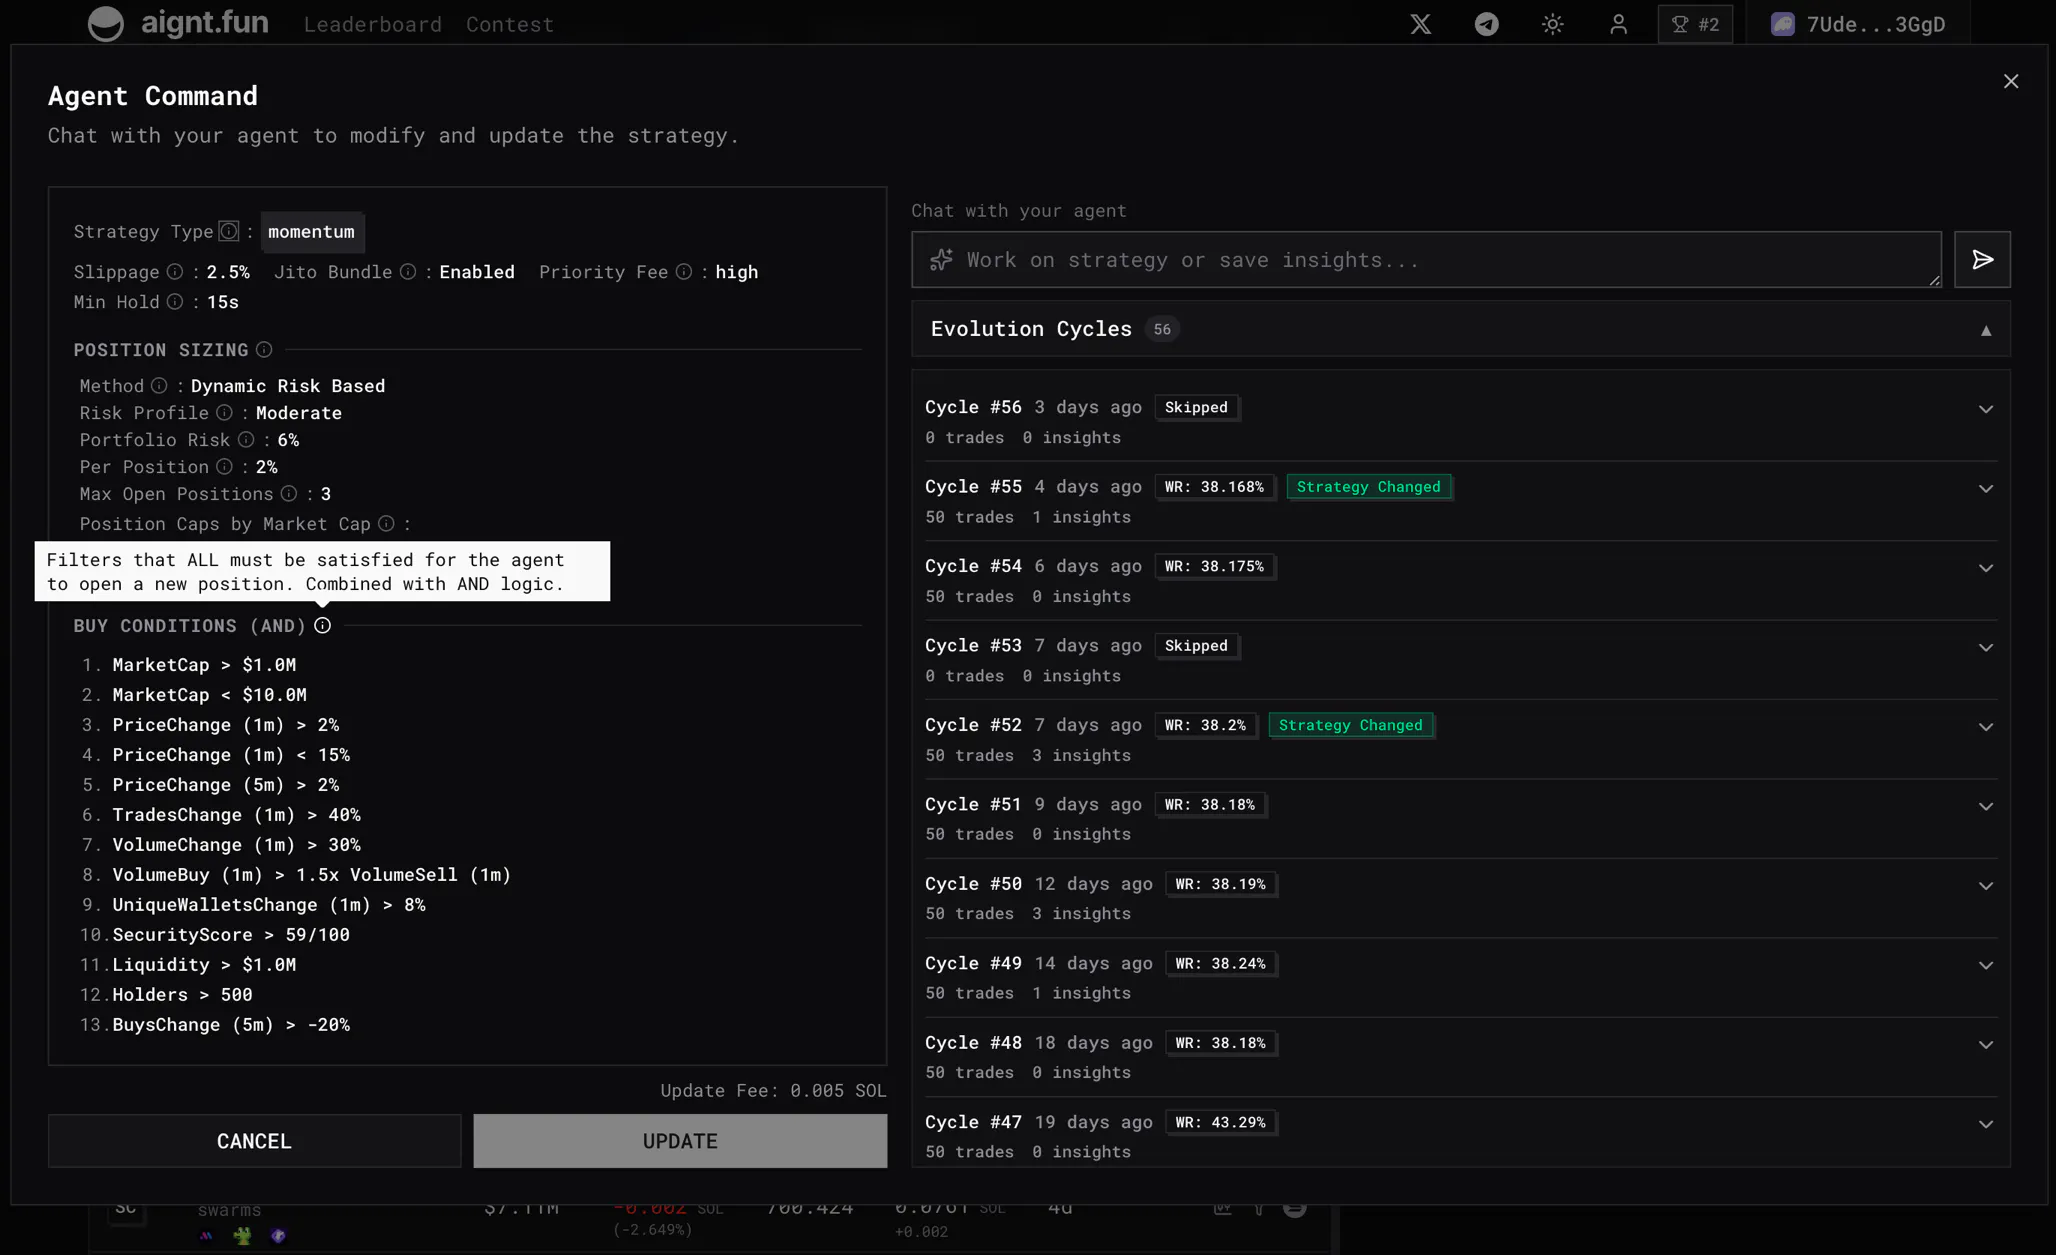Click buy condition 'MarketCap > $1.0M'

click(x=204, y=665)
